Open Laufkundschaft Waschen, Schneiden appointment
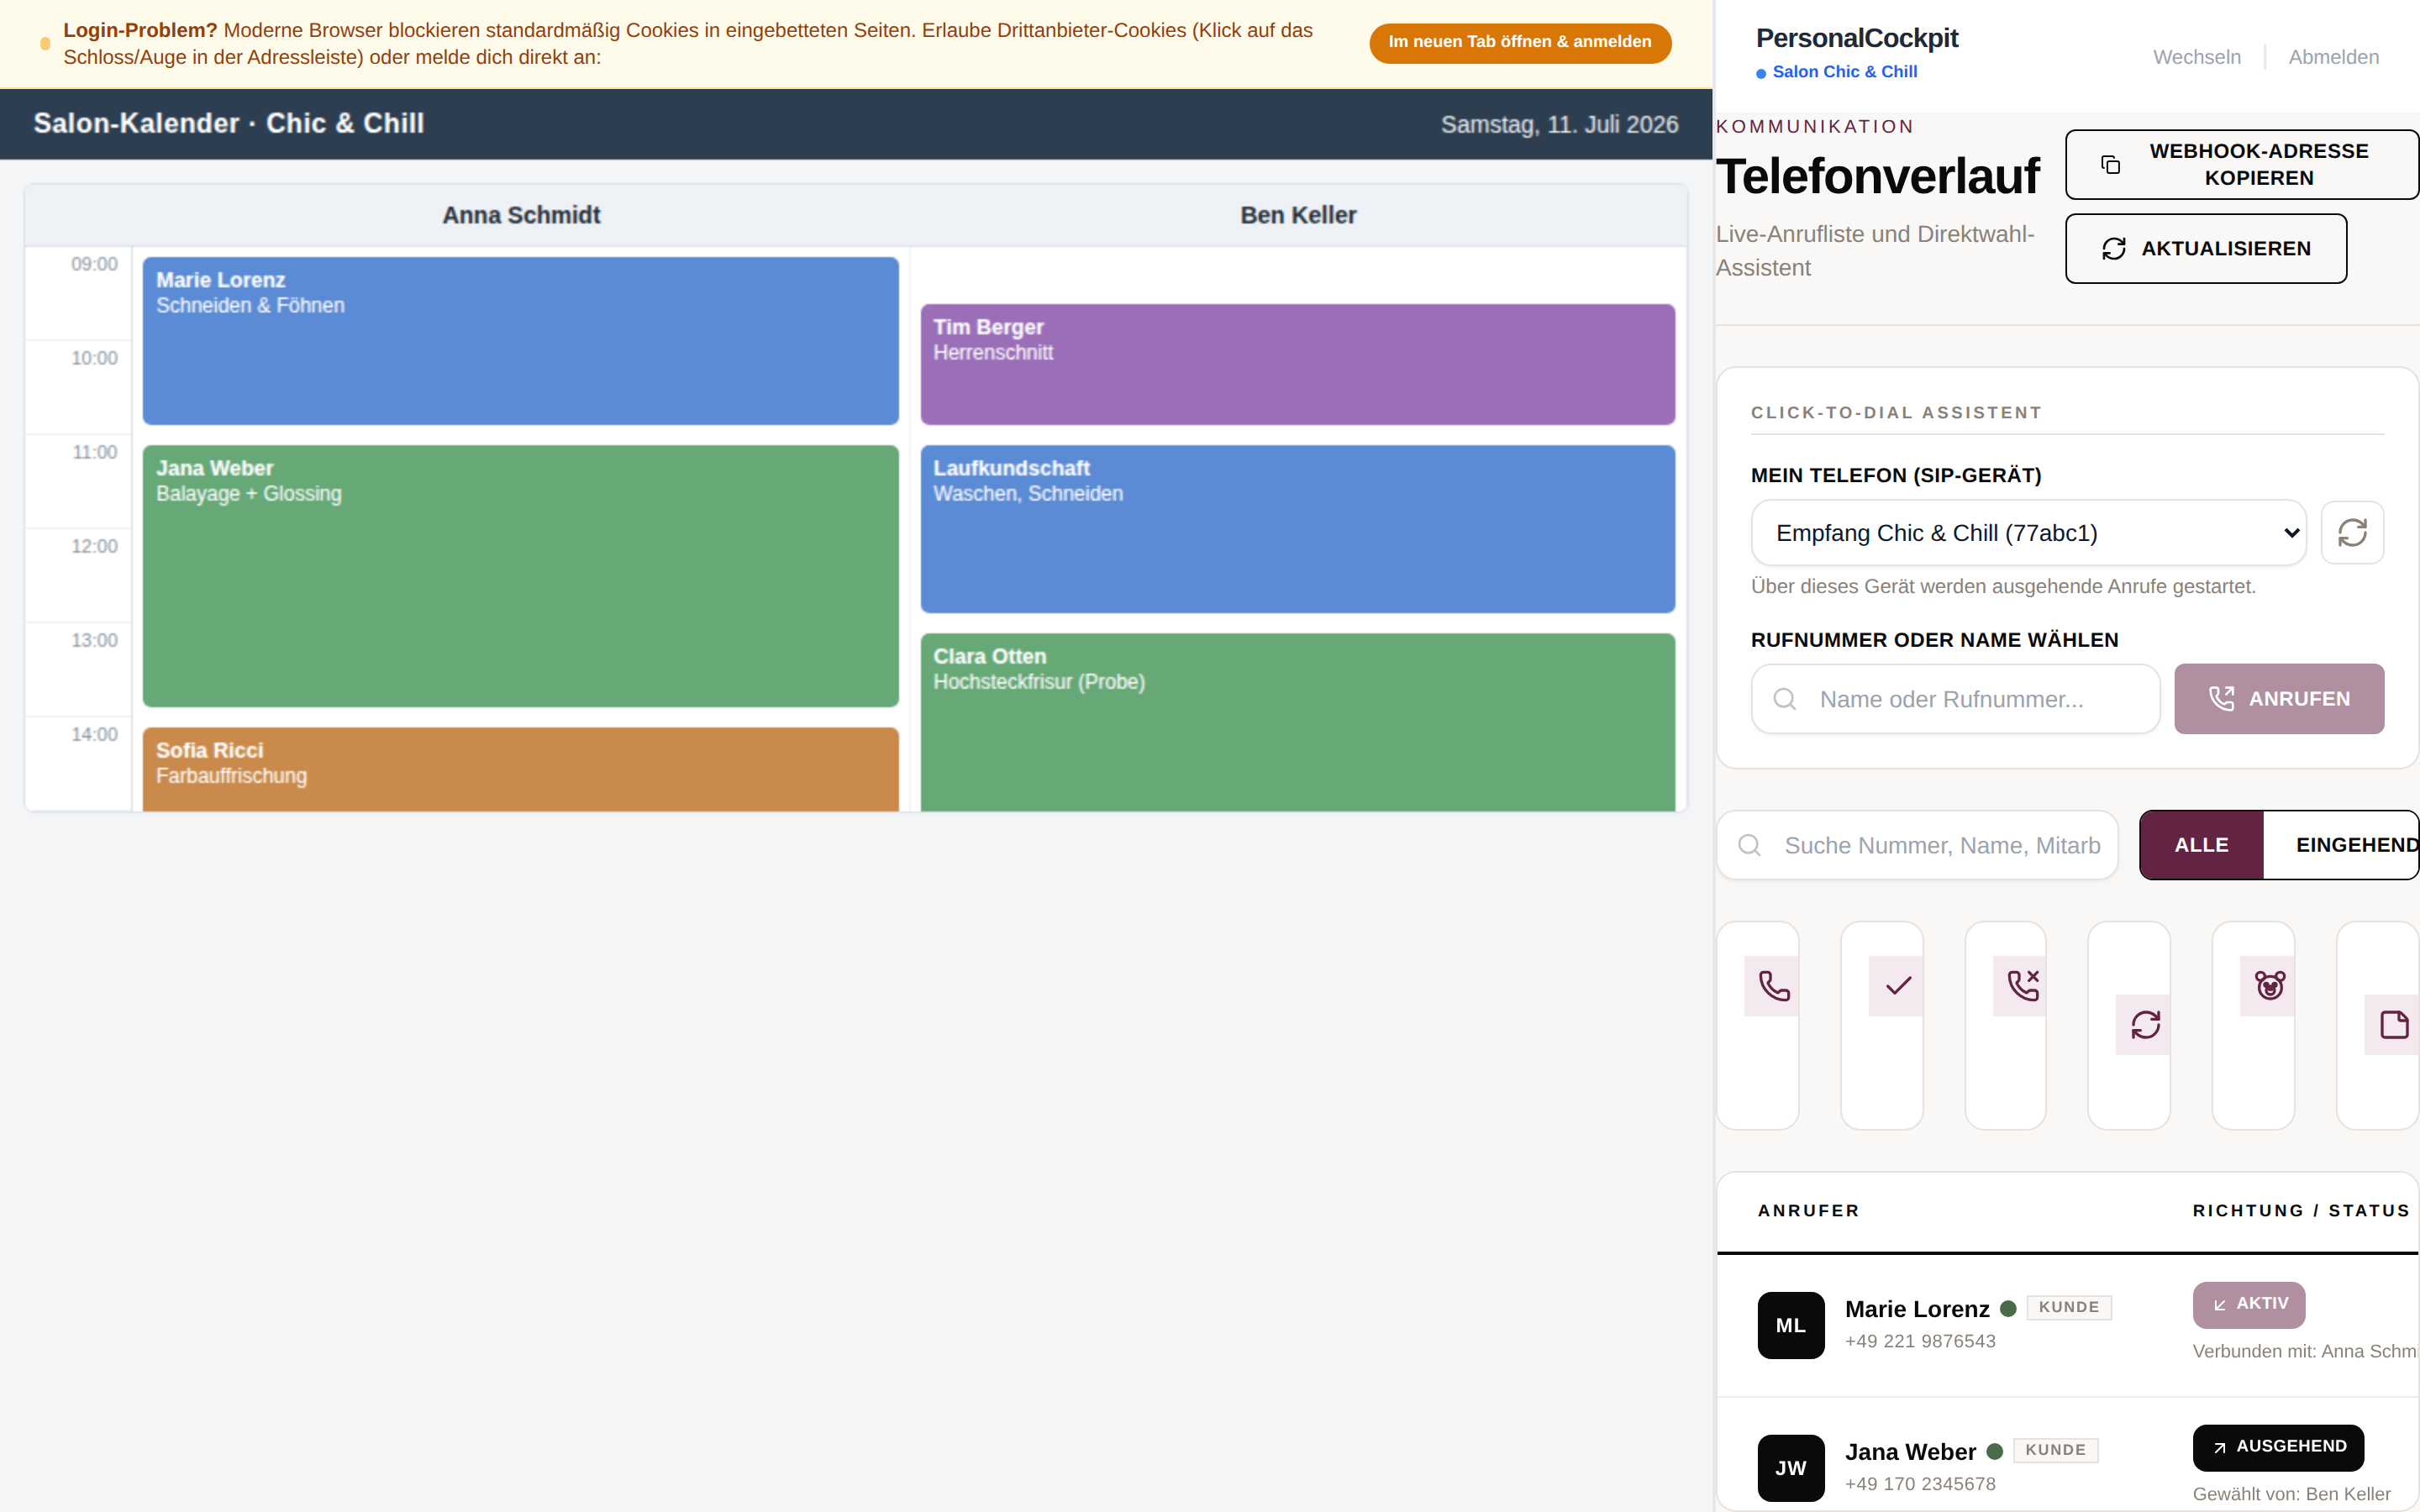2420x1512 pixels. tap(1298, 529)
